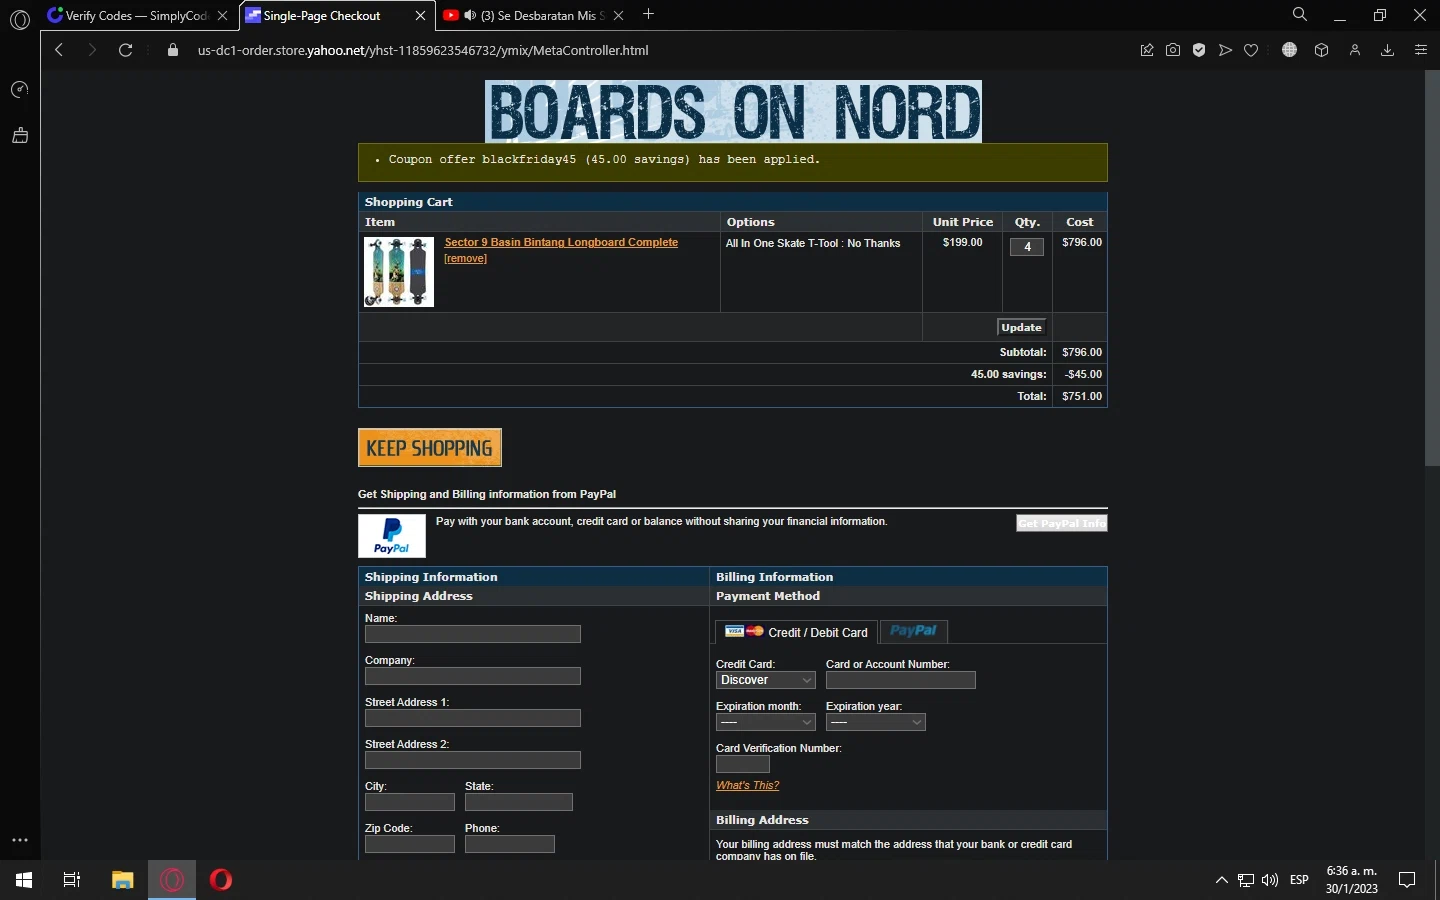The height and width of the screenshot is (900, 1440).
Task: Click the Get PayPal Info button
Action: tap(1062, 523)
